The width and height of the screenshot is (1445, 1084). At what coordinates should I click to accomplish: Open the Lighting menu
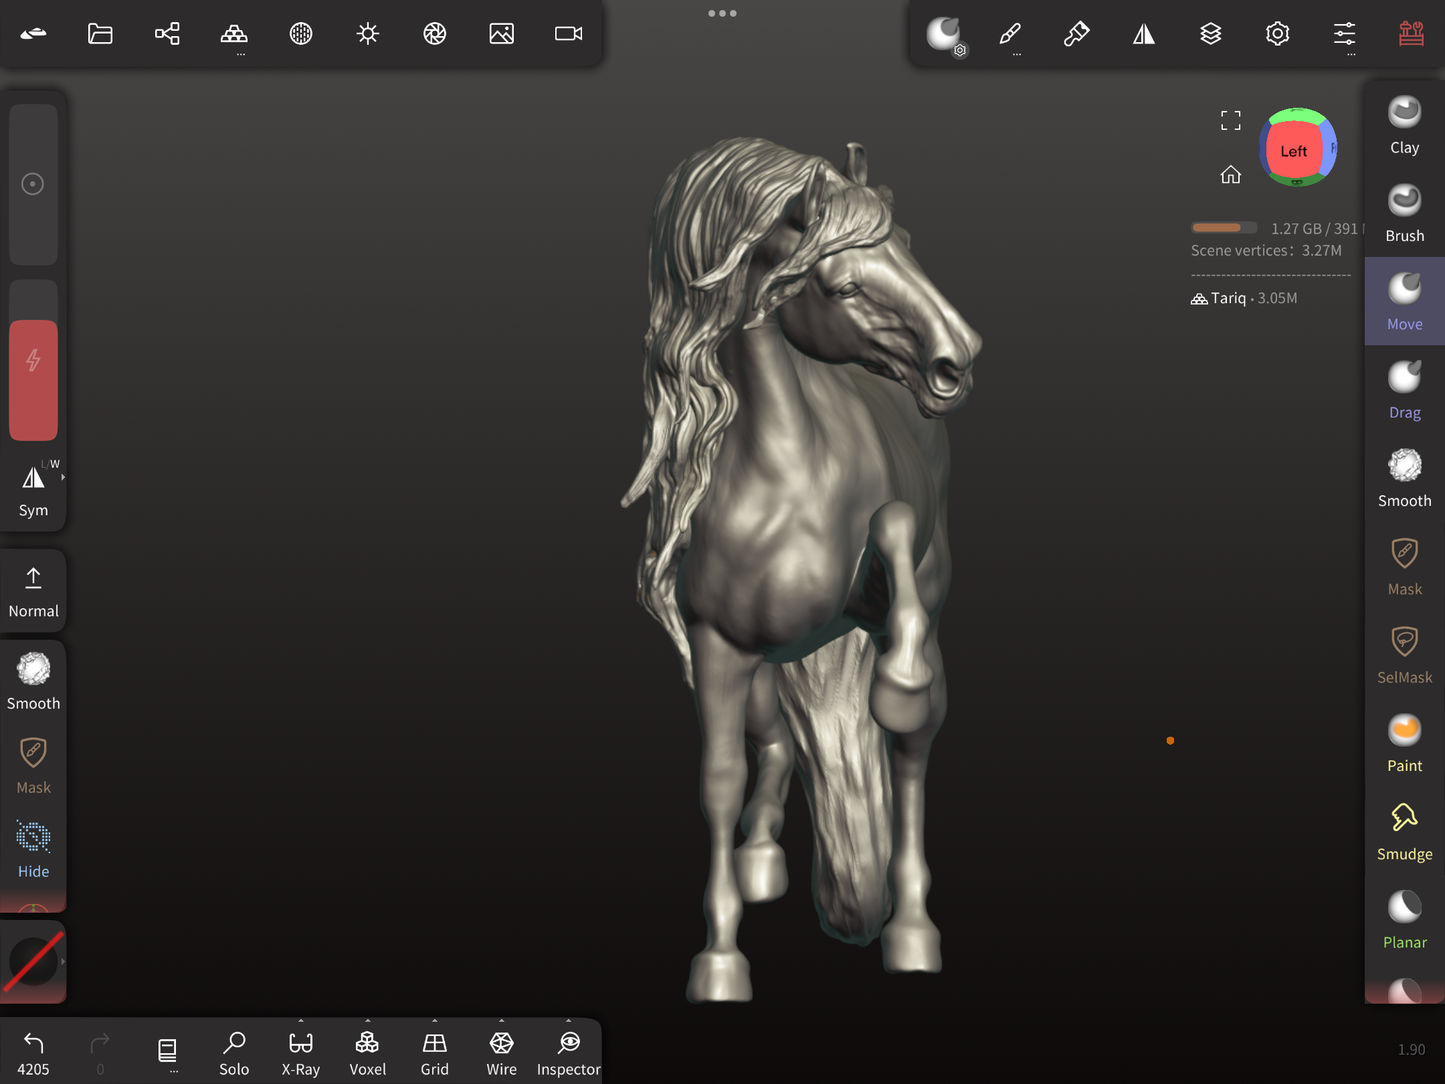click(368, 34)
